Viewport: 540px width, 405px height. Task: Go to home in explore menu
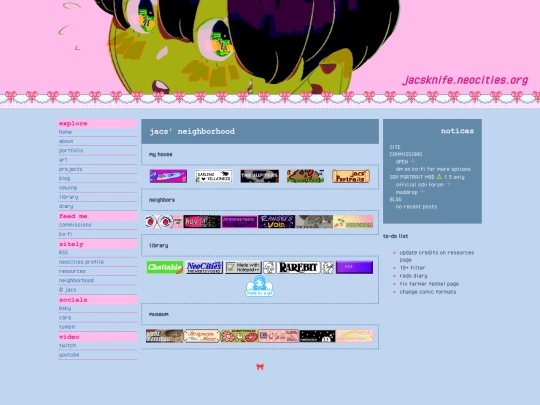(65, 132)
